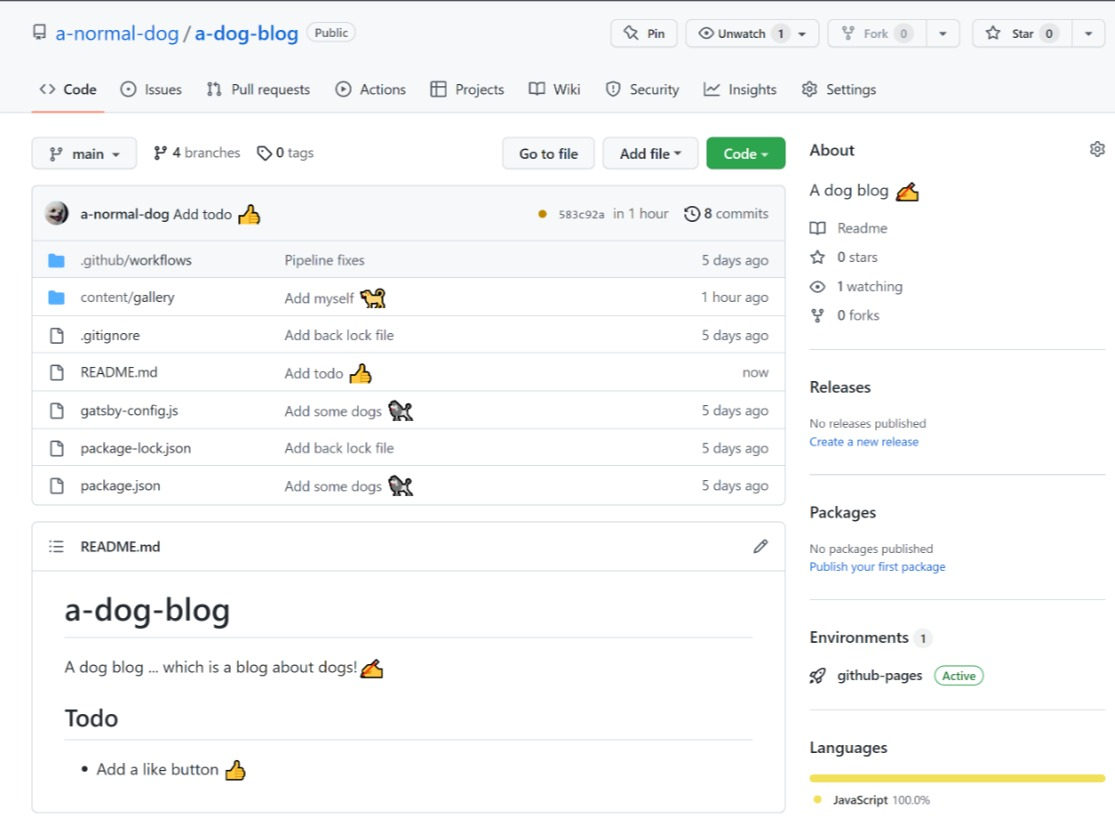The image size is (1115, 825).
Task: Click the branch icon beside 4 branches
Action: pyautogui.click(x=160, y=153)
